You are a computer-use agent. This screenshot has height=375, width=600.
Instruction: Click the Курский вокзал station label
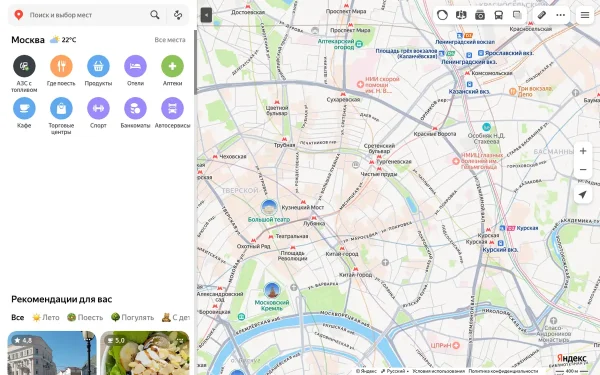500,249
